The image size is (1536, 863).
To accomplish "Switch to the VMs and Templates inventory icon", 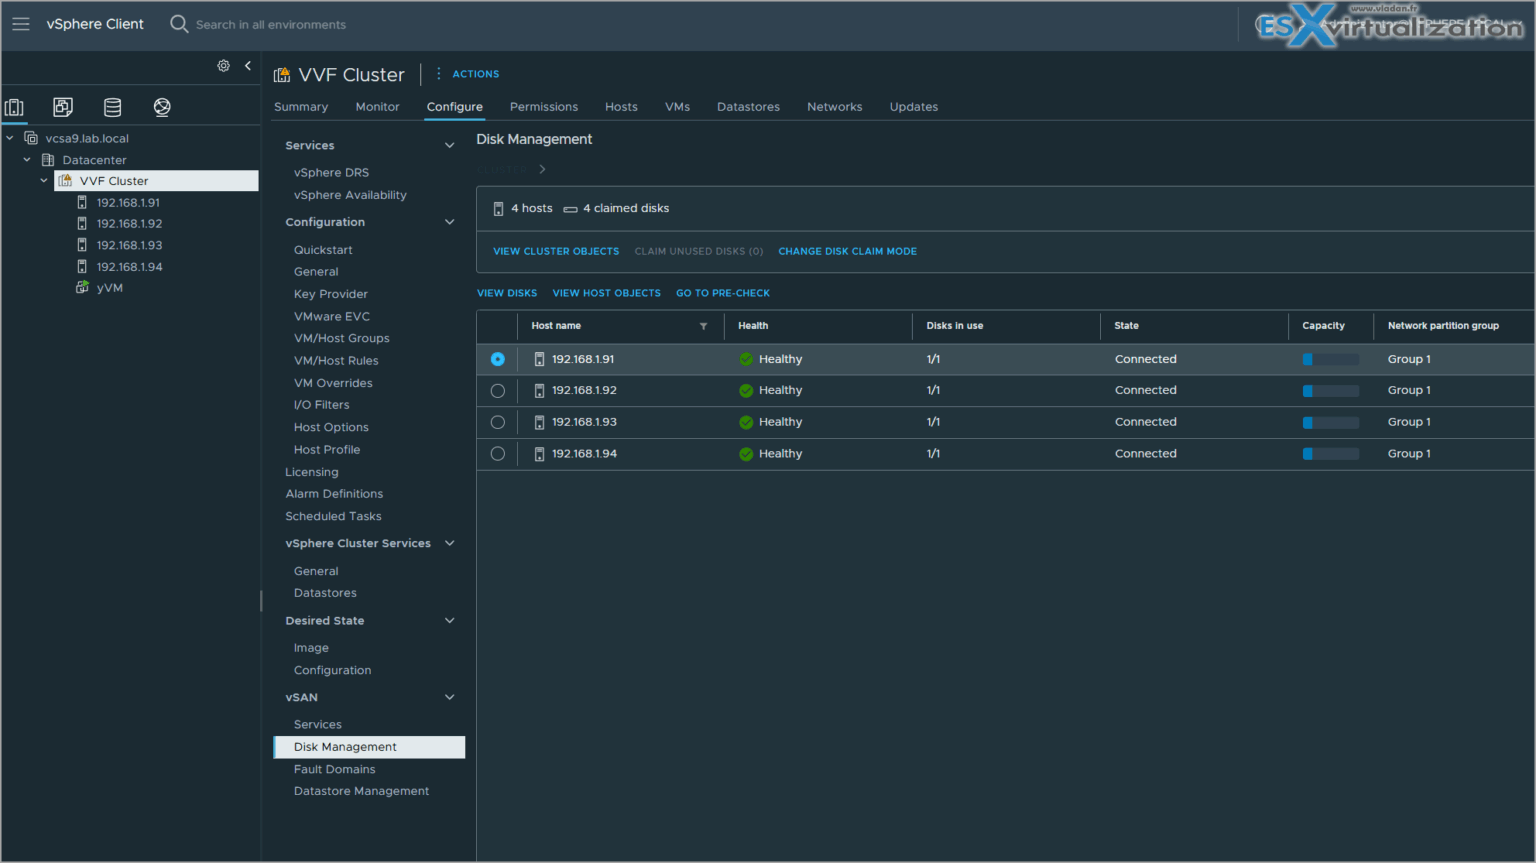I will tap(62, 106).
